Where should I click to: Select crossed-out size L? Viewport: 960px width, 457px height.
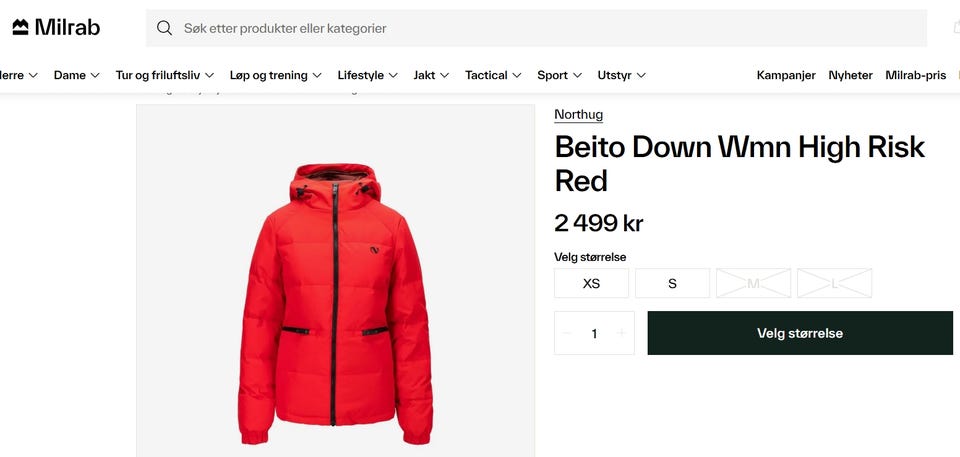pos(834,283)
